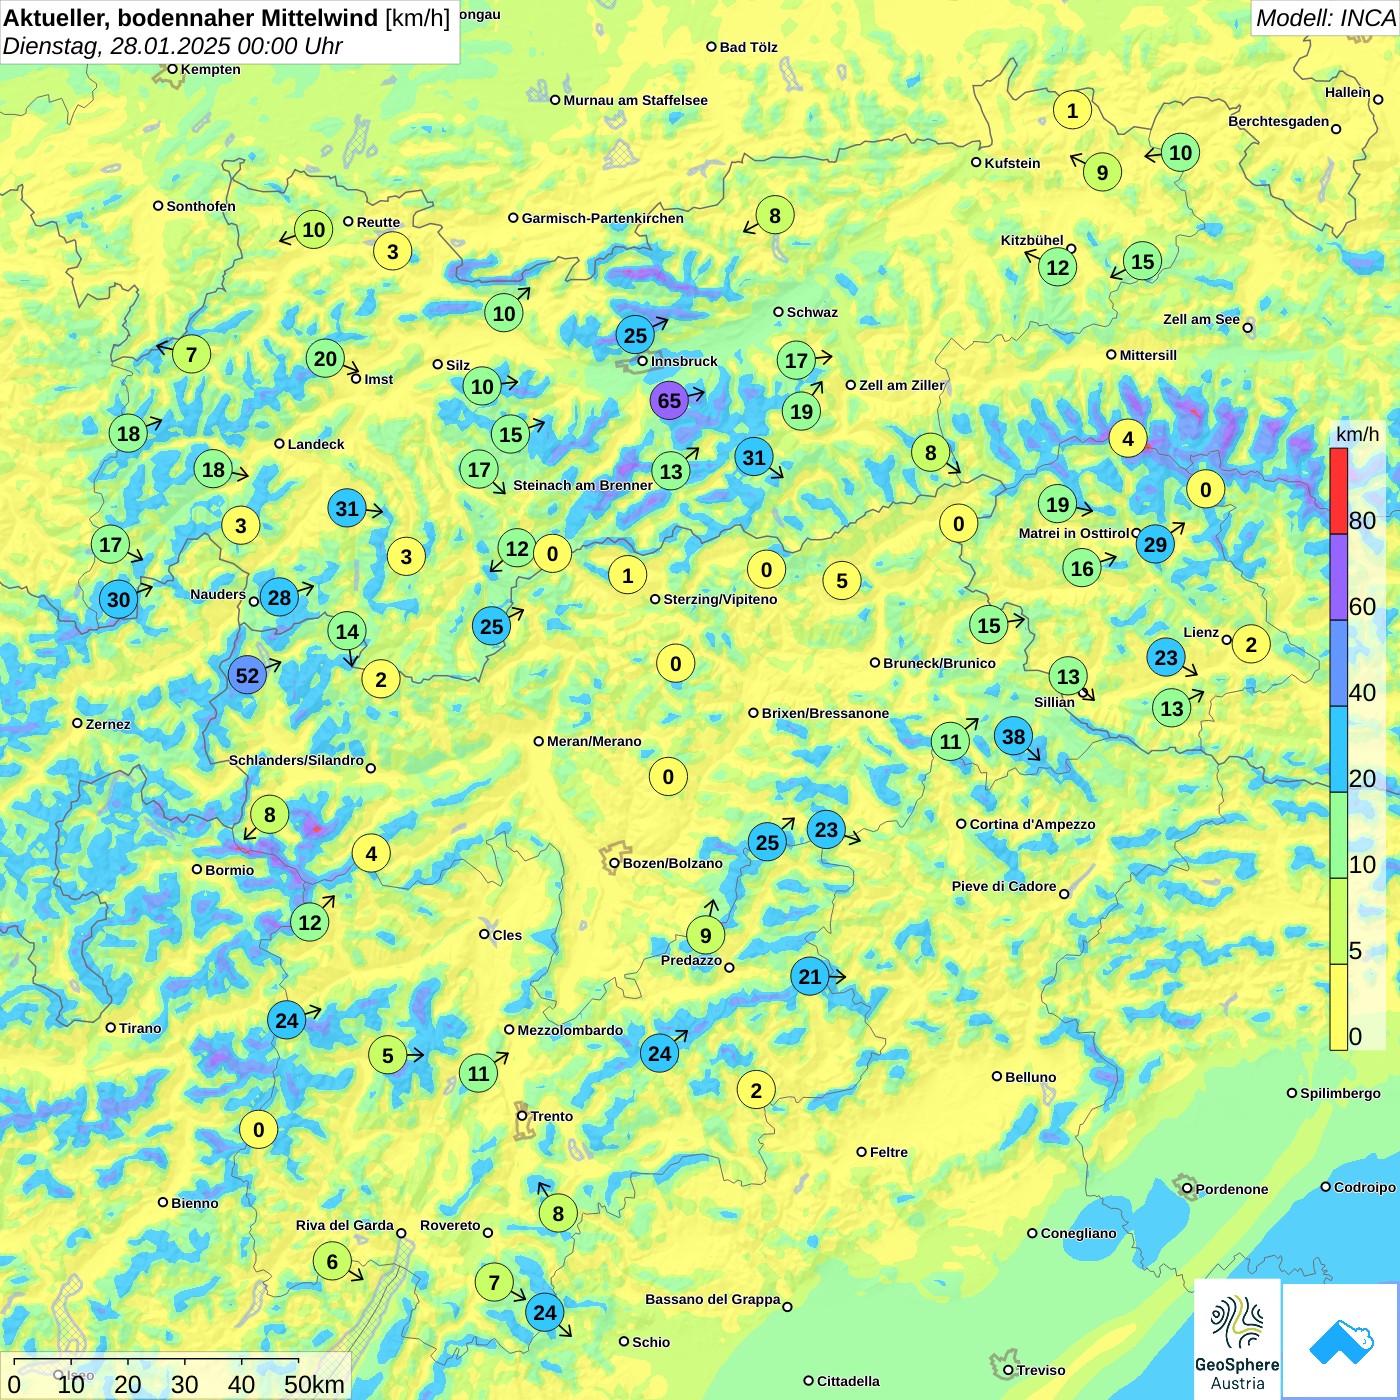This screenshot has height=1400, width=1400.
Task: Click the Meran/Merano label
Action: coord(594,741)
